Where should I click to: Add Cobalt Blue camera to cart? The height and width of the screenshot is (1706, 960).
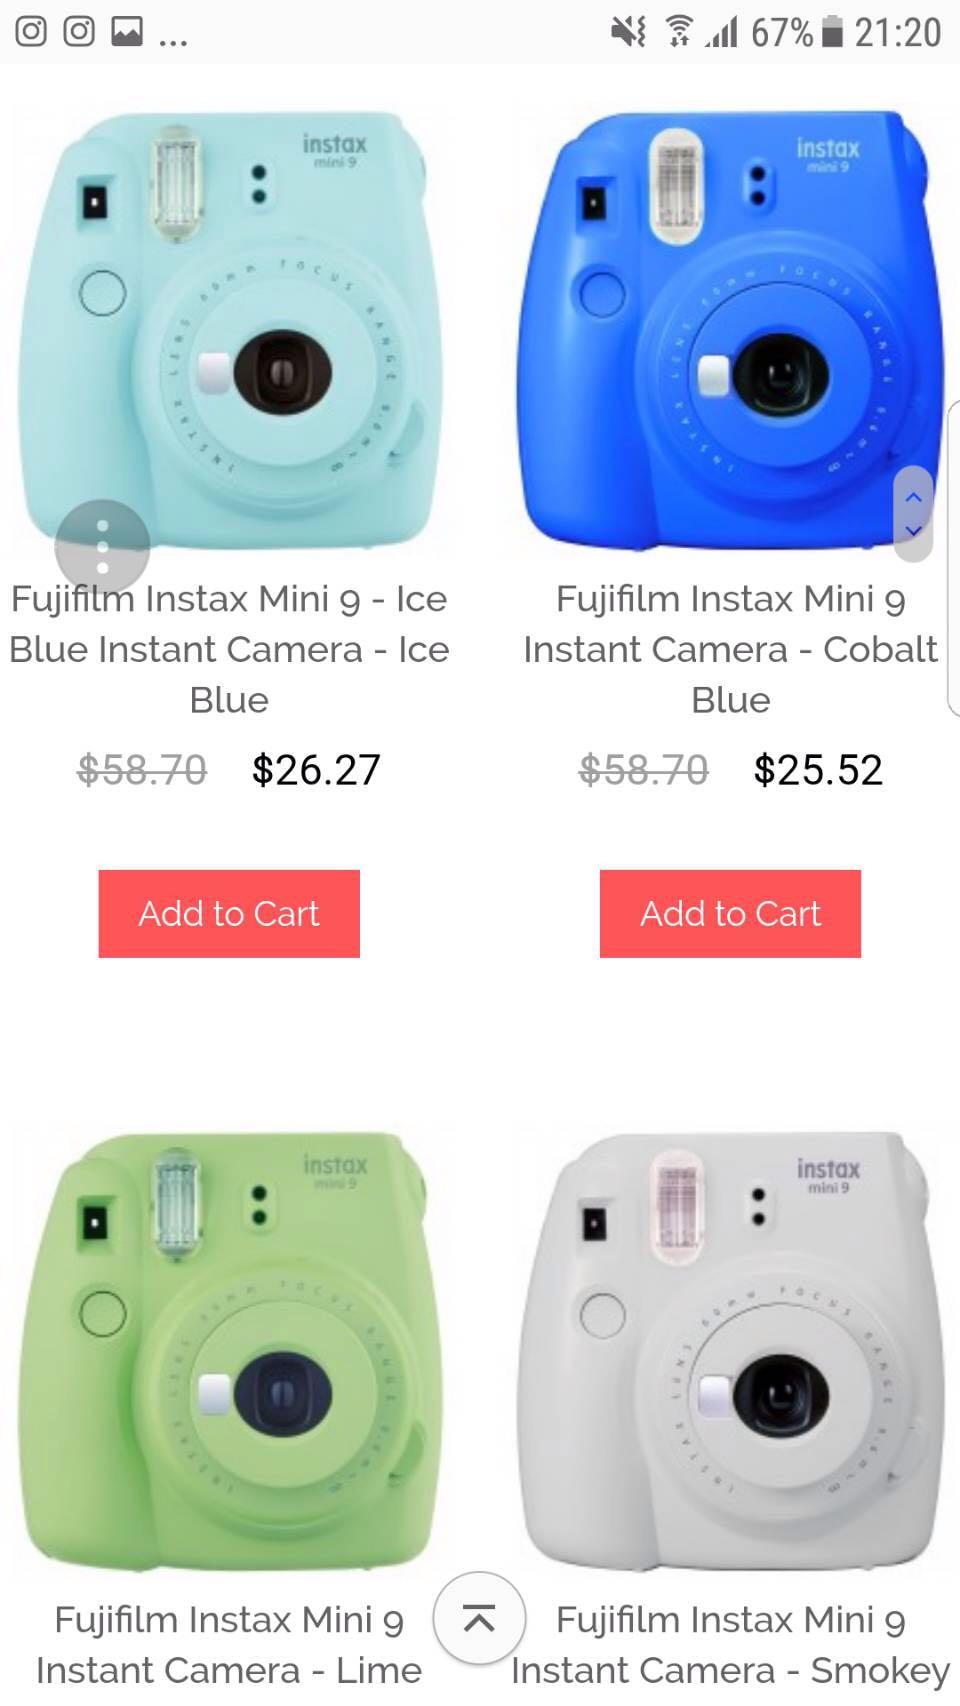pyautogui.click(x=730, y=913)
